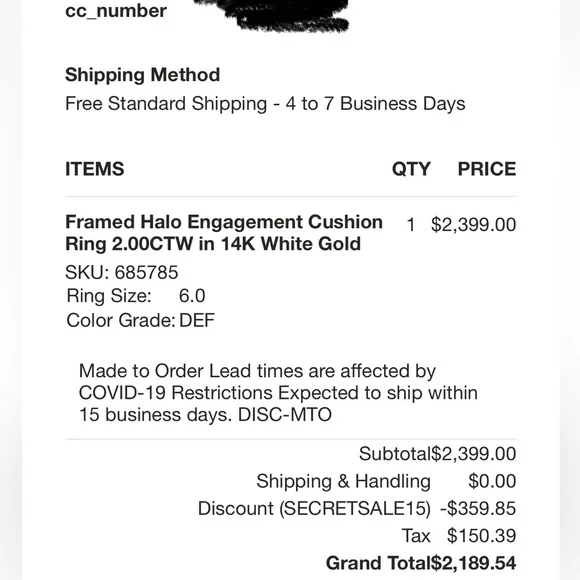
Task: Click the Color Grade DEF value
Action: [x=197, y=320]
